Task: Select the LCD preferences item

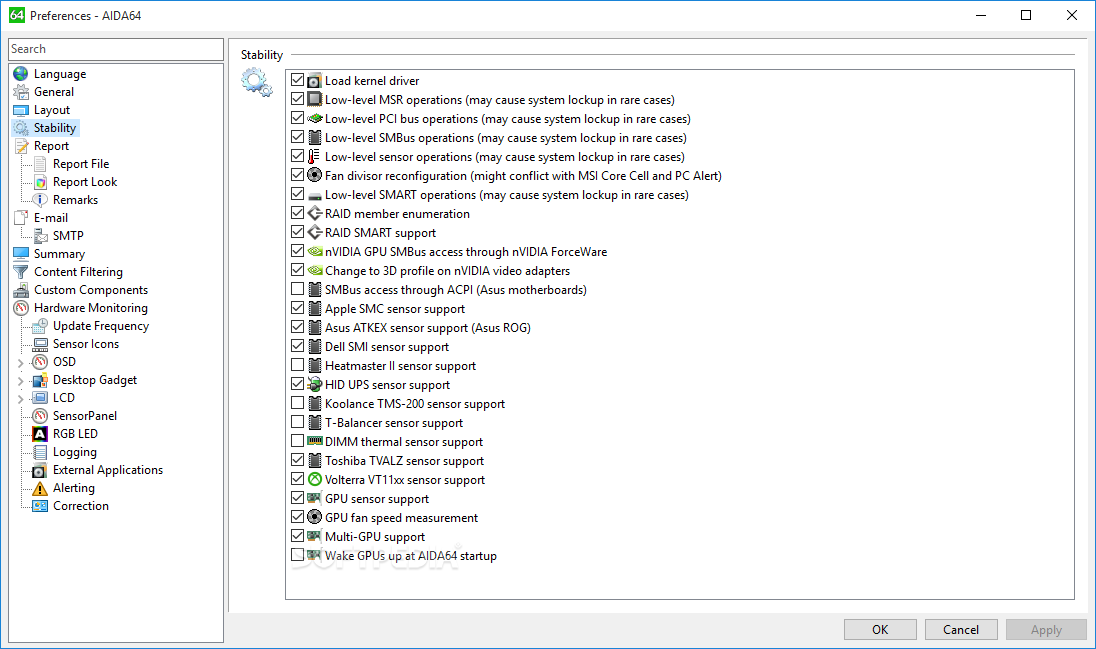Action: click(64, 398)
